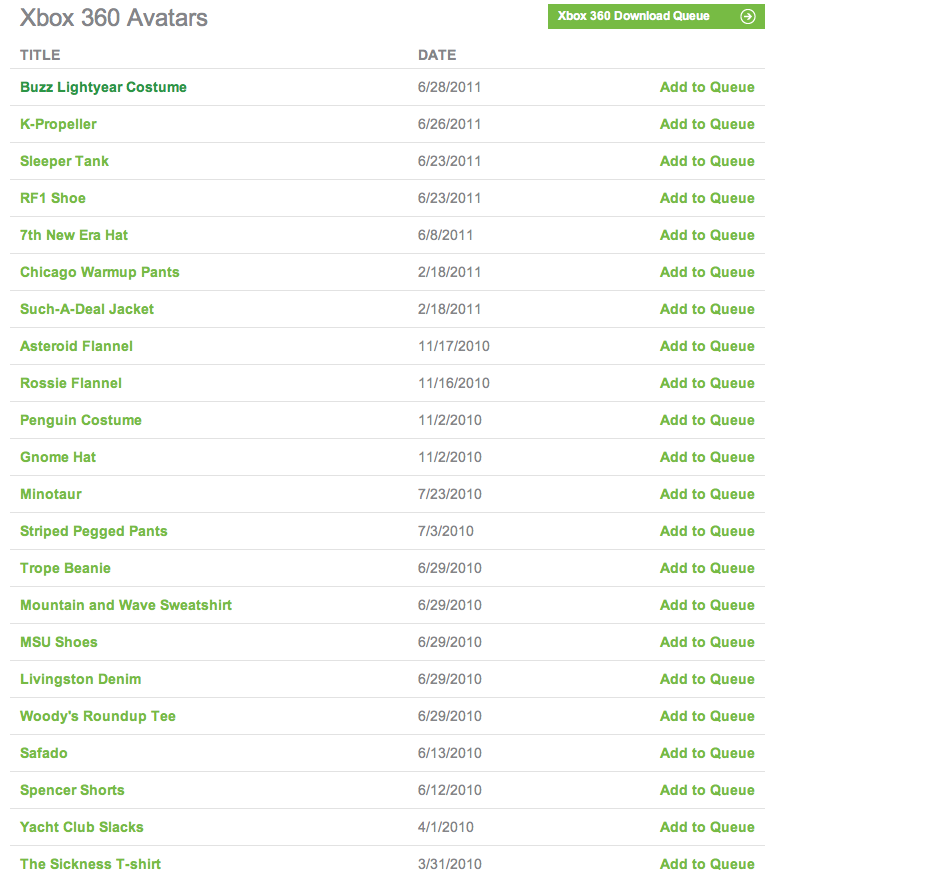Add K-Propeller to queue
933x874 pixels.
707,124
